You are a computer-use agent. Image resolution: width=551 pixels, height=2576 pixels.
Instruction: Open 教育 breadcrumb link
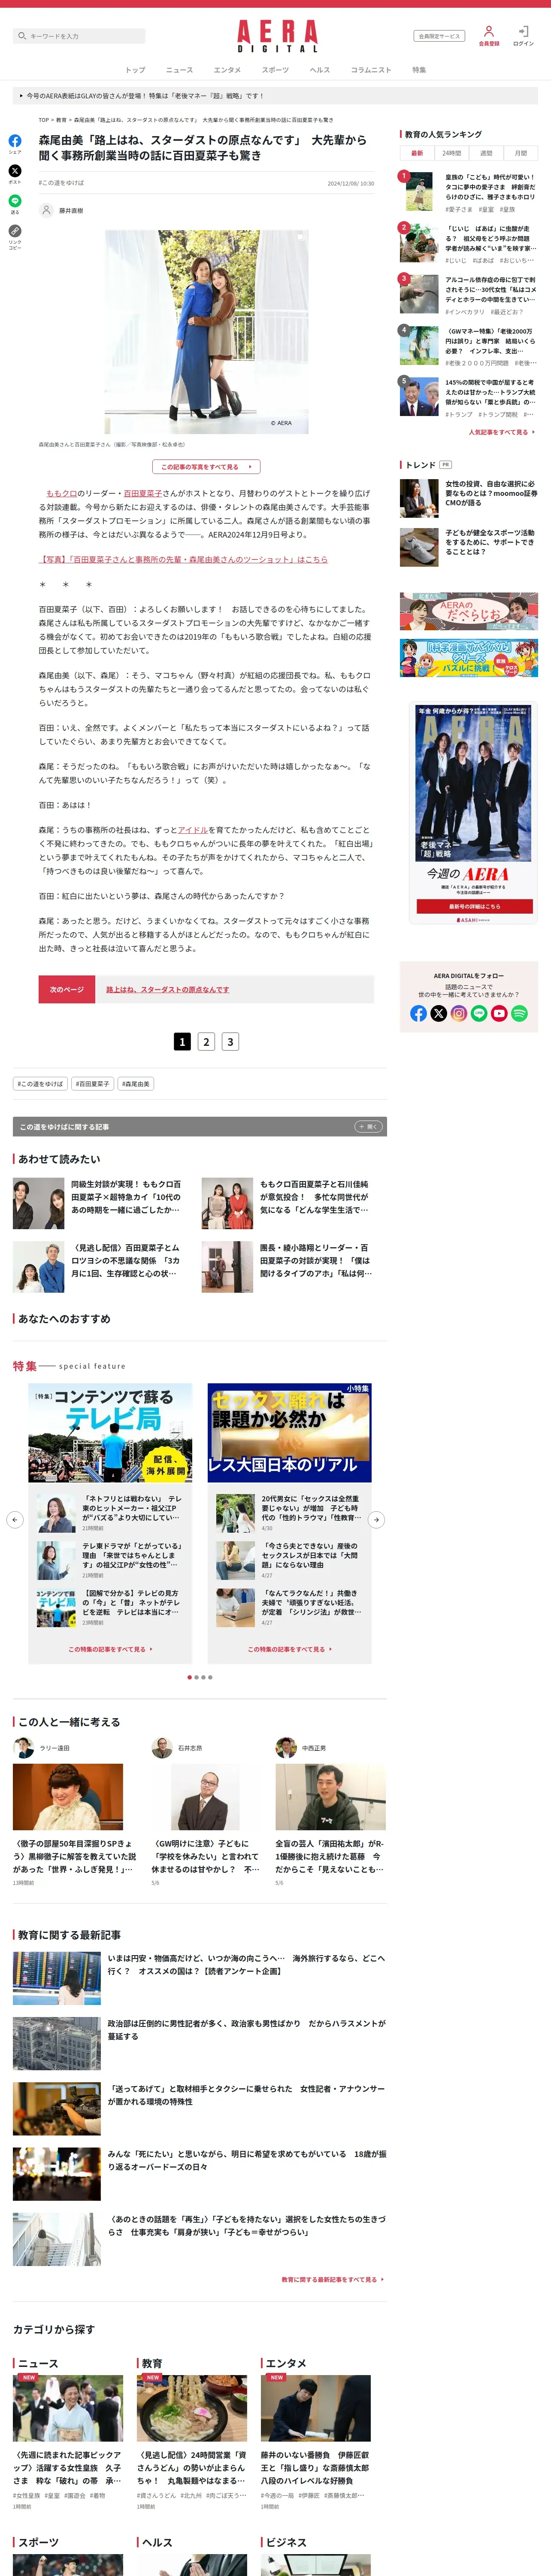coord(61,120)
